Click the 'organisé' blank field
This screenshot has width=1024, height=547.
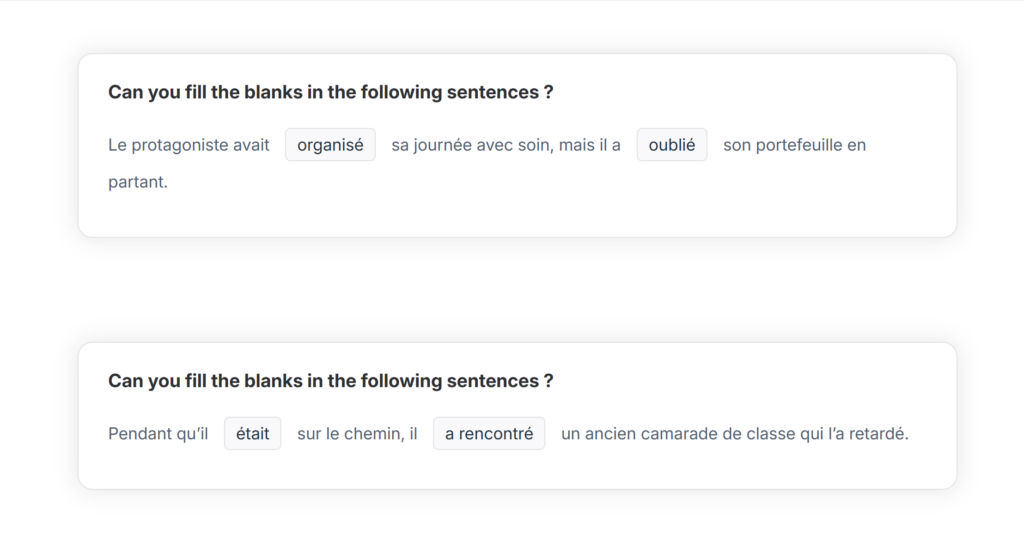[330, 145]
